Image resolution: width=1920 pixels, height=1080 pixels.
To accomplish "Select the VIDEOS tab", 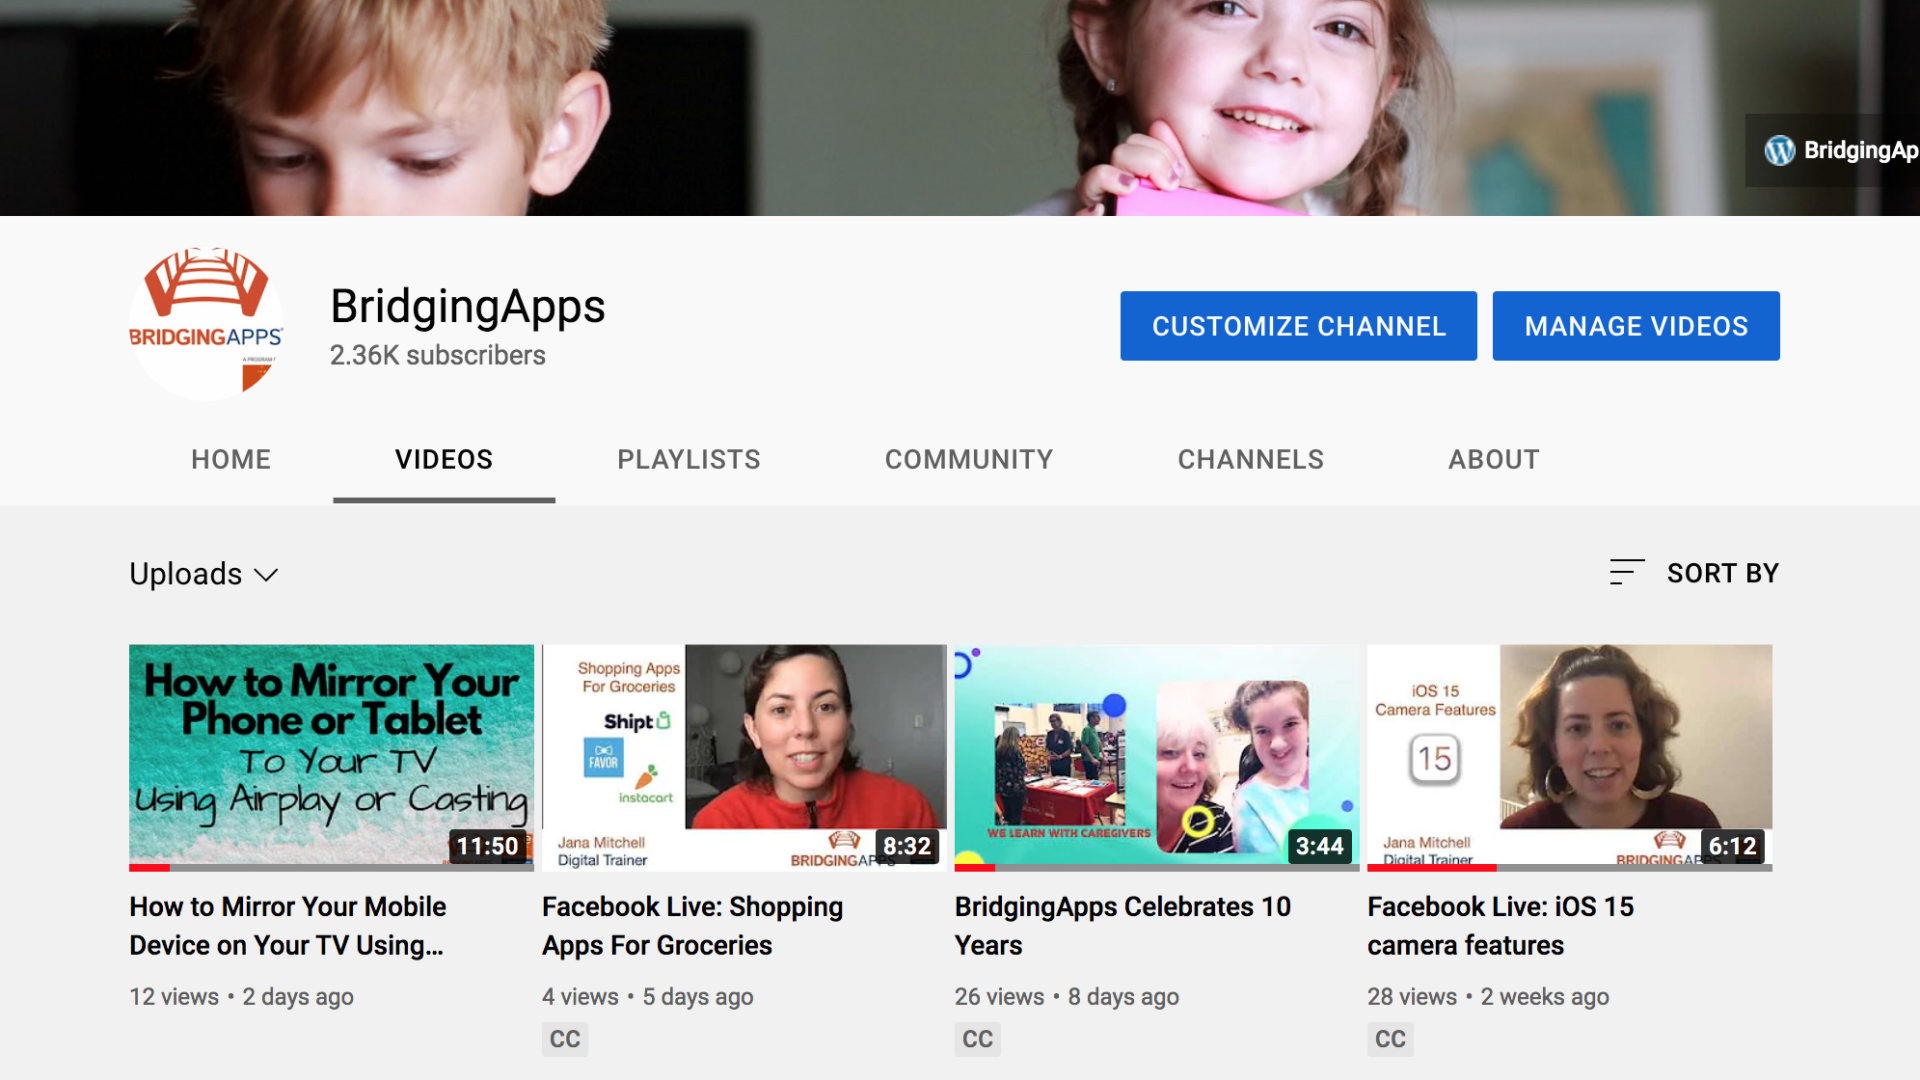I will click(x=444, y=459).
